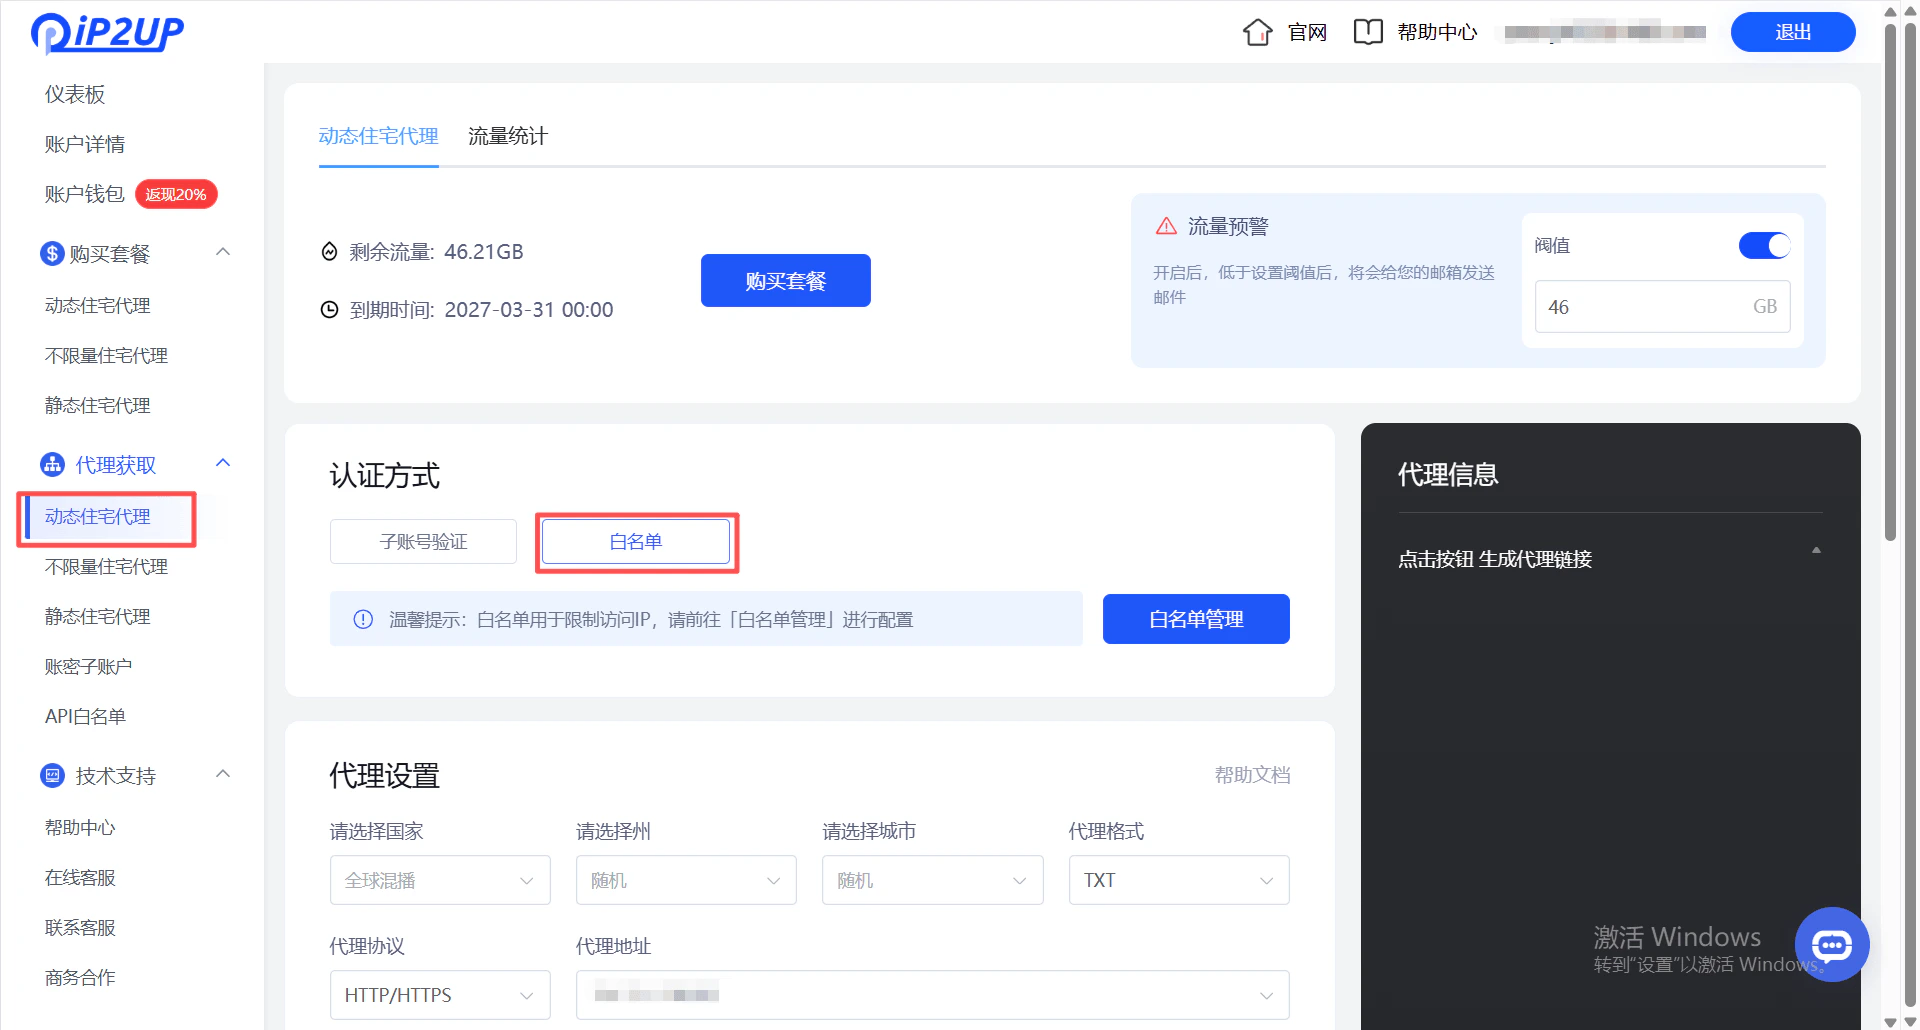Open the 帮助文档 link
The height and width of the screenshot is (1030, 1920).
(1252, 774)
